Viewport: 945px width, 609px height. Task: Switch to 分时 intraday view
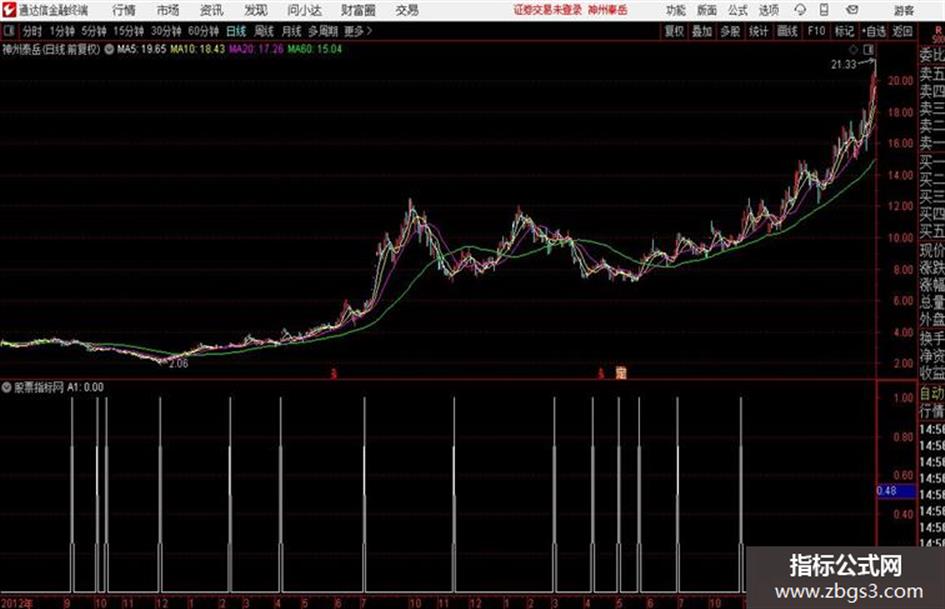[33, 31]
